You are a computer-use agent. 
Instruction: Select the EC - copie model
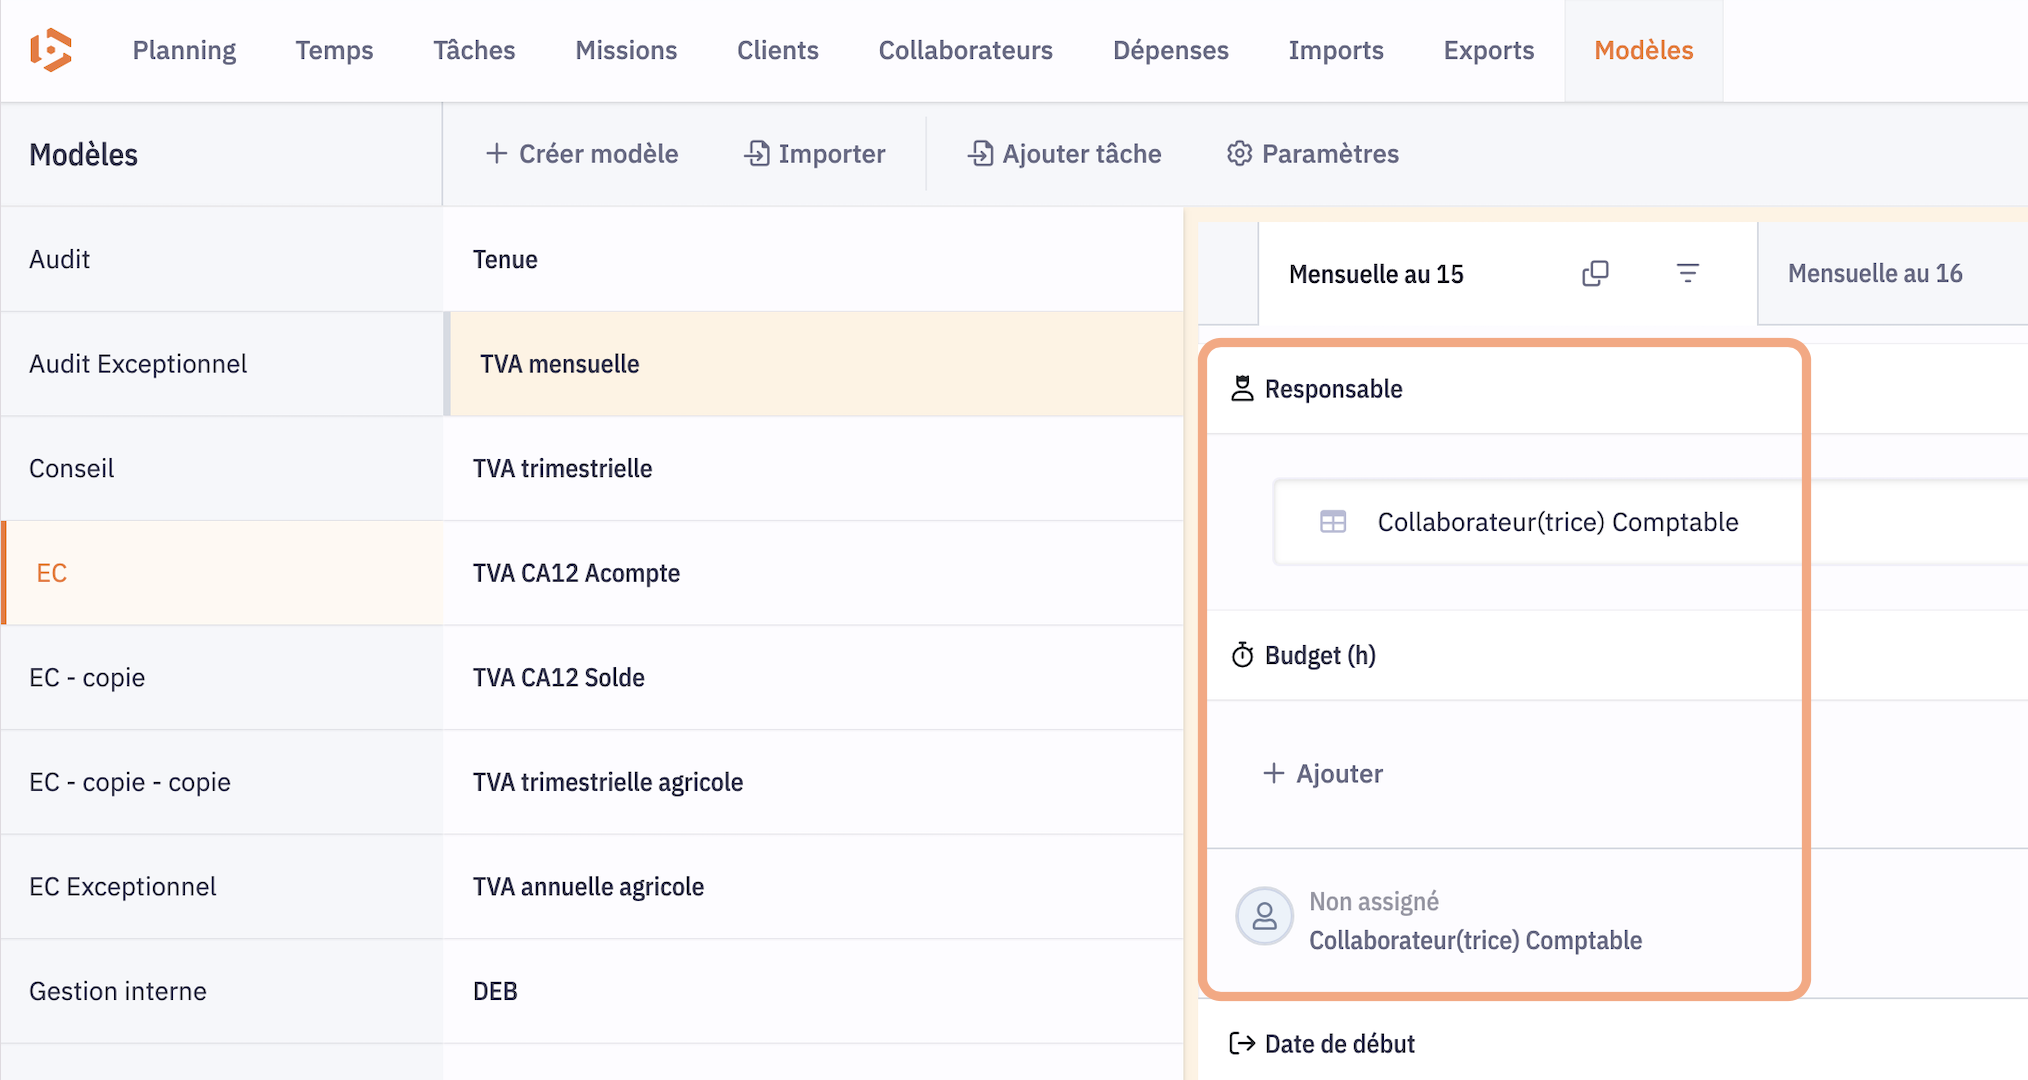click(x=87, y=677)
